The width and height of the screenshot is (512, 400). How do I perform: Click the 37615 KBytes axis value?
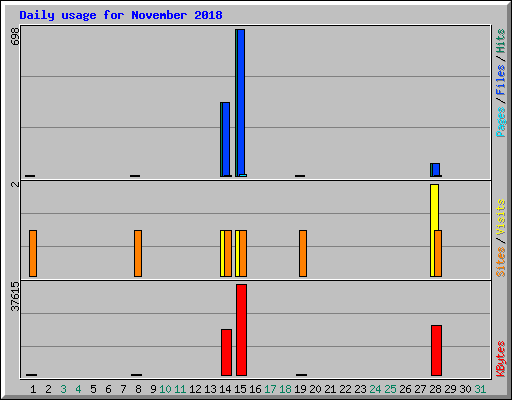tap(15, 296)
